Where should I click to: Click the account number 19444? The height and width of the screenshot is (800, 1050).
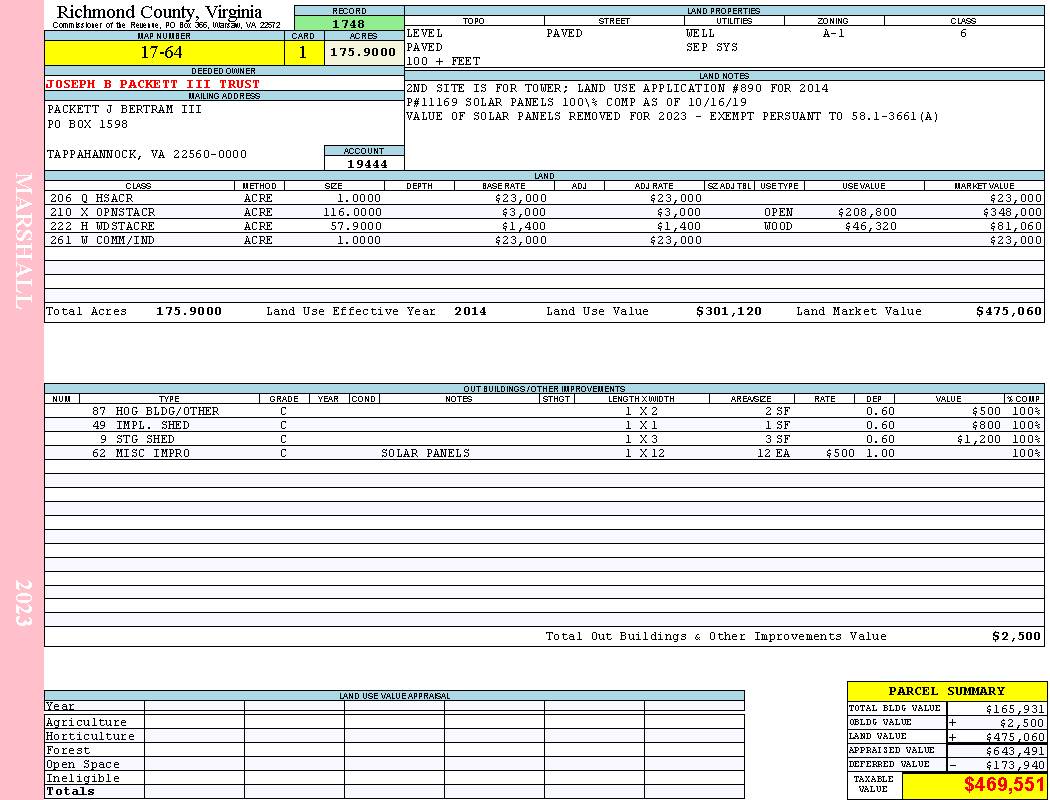366,164
